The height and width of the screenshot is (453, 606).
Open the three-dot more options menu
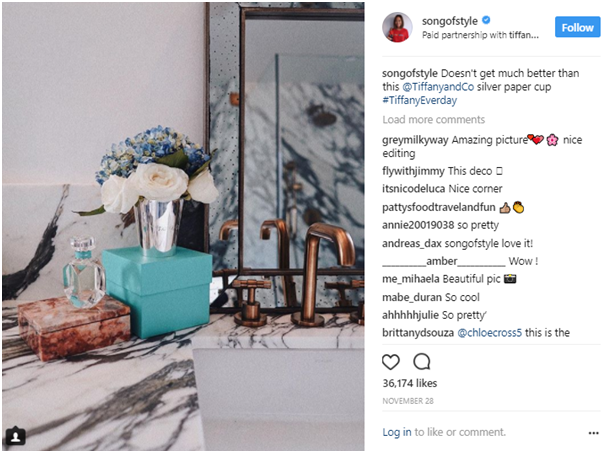click(x=594, y=433)
